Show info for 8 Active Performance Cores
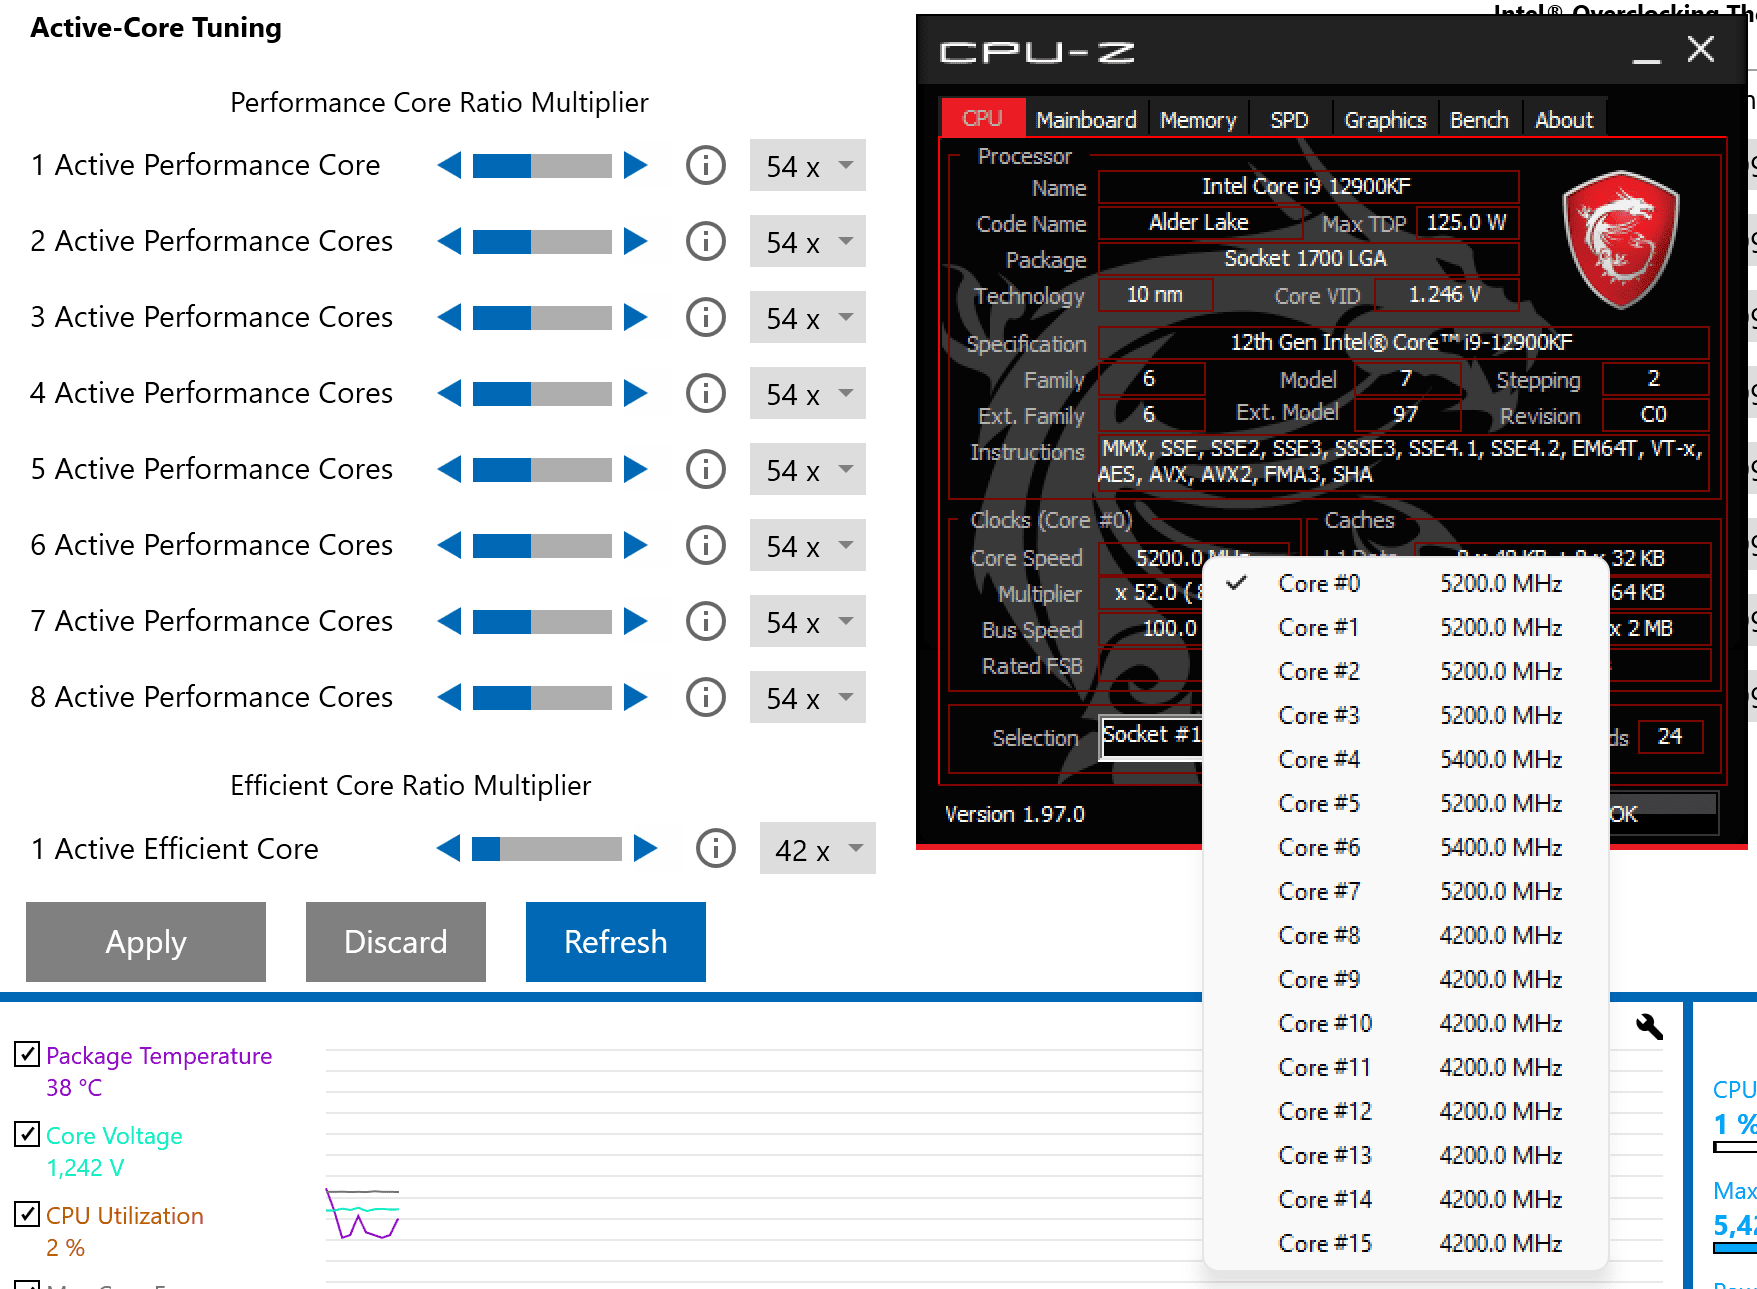The width and height of the screenshot is (1757, 1289). pyautogui.click(x=706, y=697)
